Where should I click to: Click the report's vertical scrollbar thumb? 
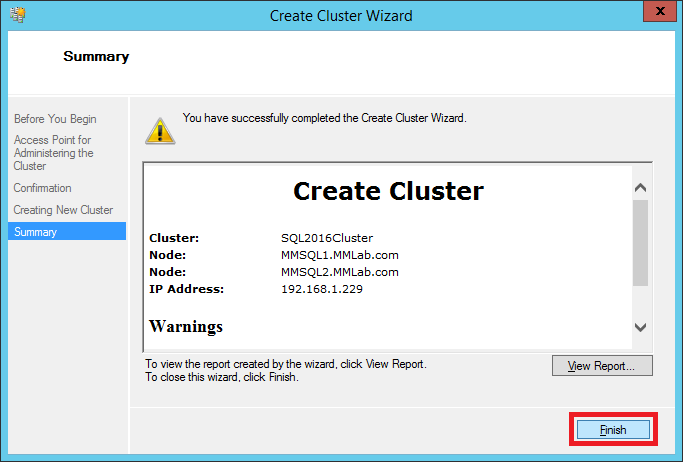pyautogui.click(x=641, y=242)
